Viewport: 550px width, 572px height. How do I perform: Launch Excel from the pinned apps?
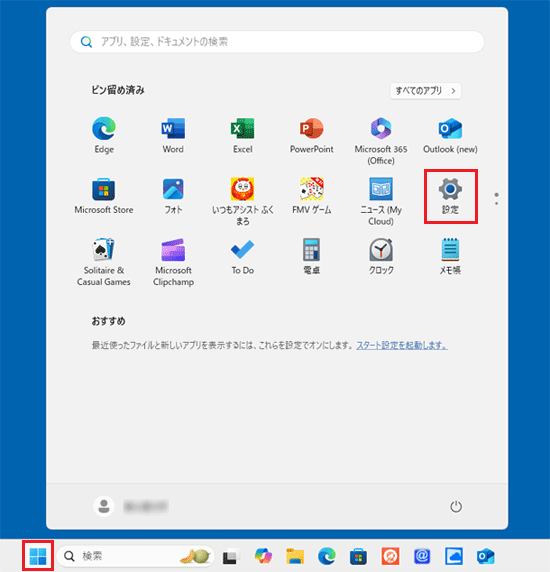pos(243,135)
